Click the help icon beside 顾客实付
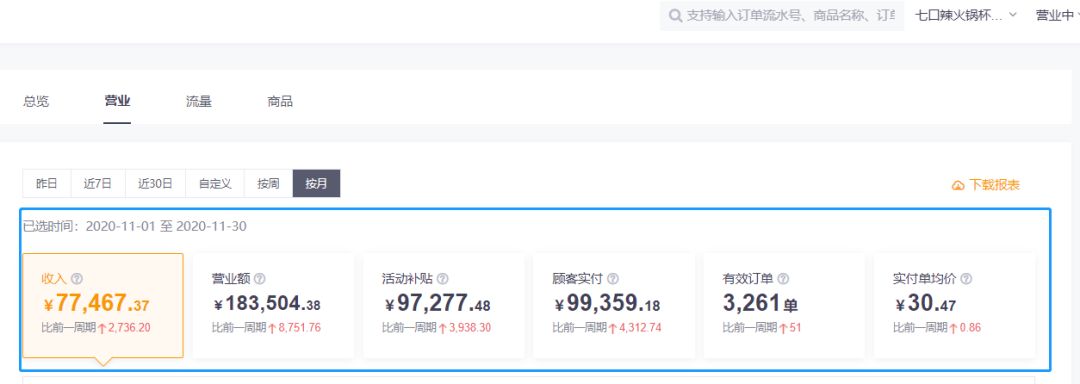Viewport: 1080px width, 384px height. tap(613, 279)
